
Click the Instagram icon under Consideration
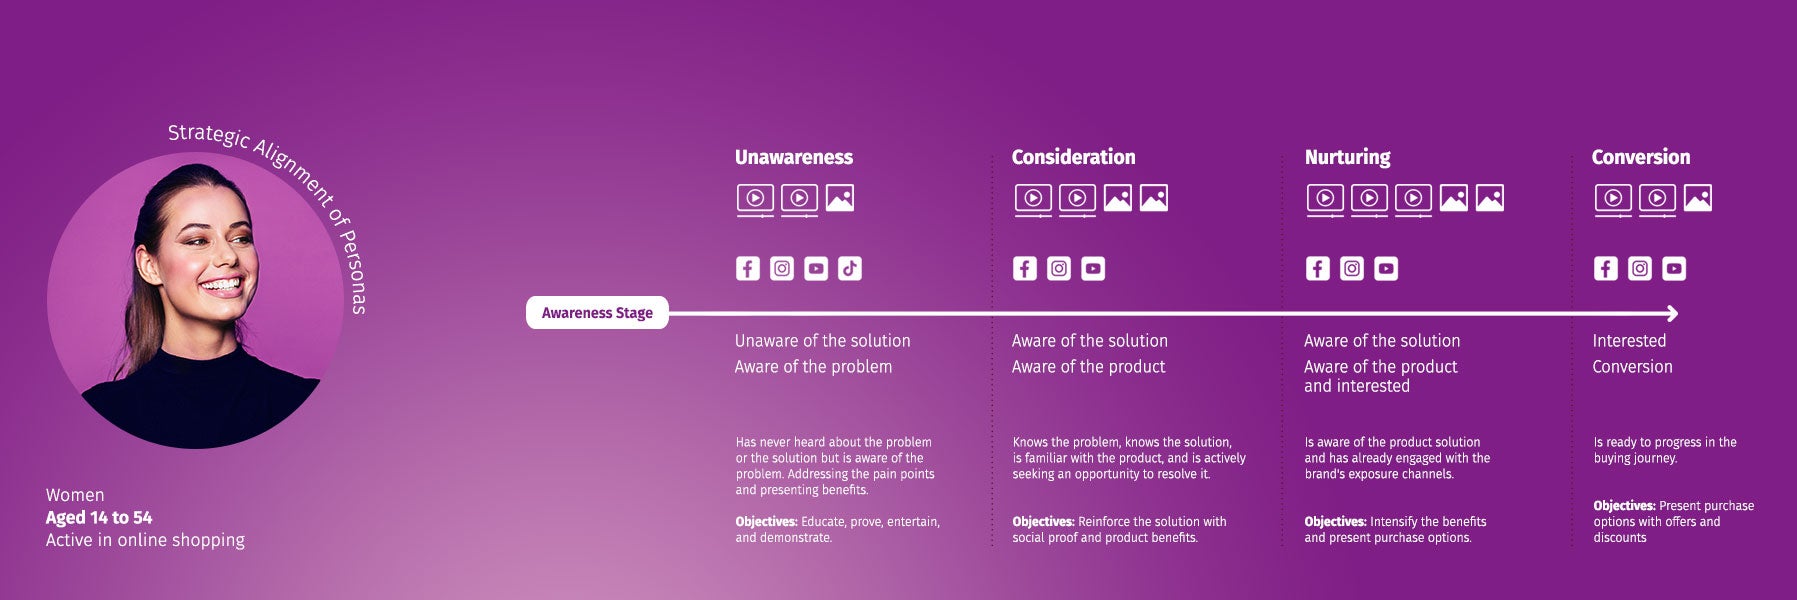coord(1059,268)
